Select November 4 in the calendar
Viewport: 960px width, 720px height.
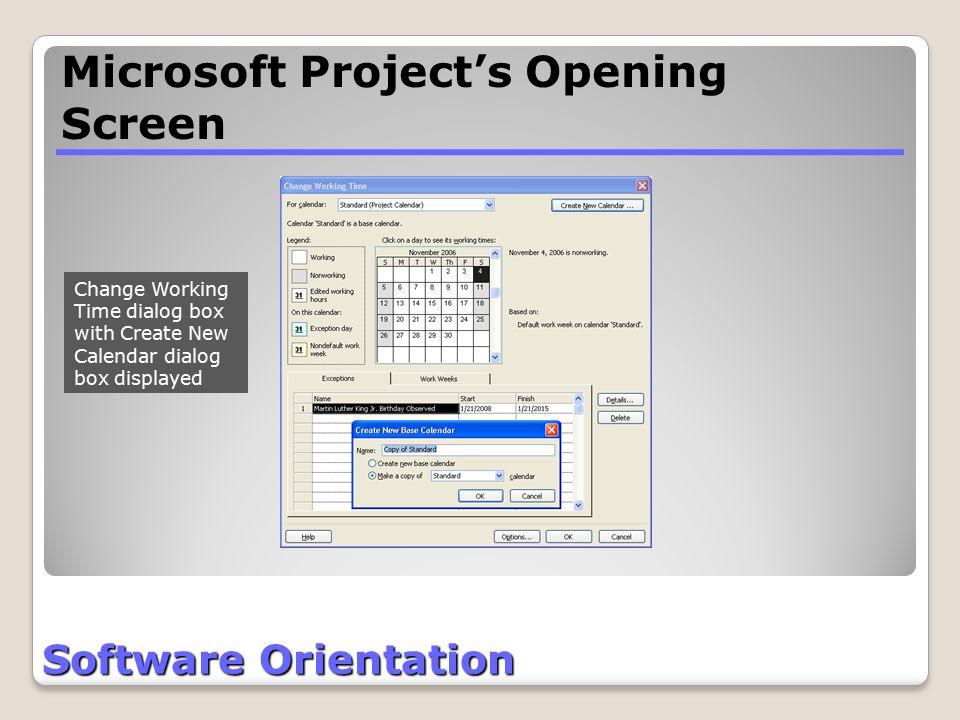point(481,274)
